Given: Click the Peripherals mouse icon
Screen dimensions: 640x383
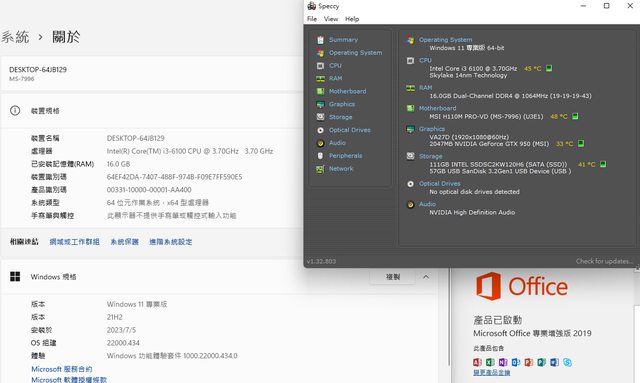Looking at the screenshot, I should [x=320, y=156].
